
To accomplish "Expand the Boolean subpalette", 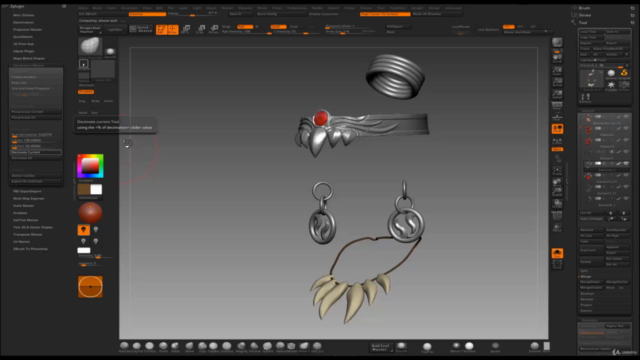I will point(587,293).
